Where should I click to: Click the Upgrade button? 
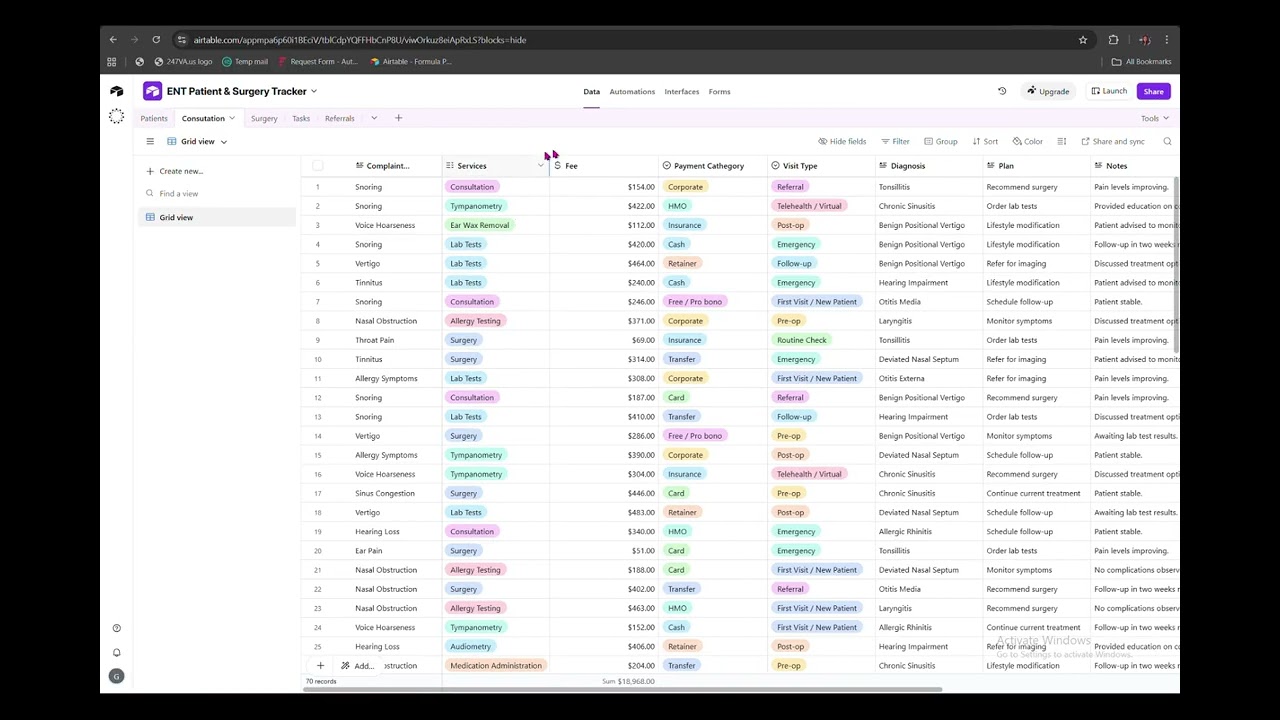pyautogui.click(x=1048, y=91)
